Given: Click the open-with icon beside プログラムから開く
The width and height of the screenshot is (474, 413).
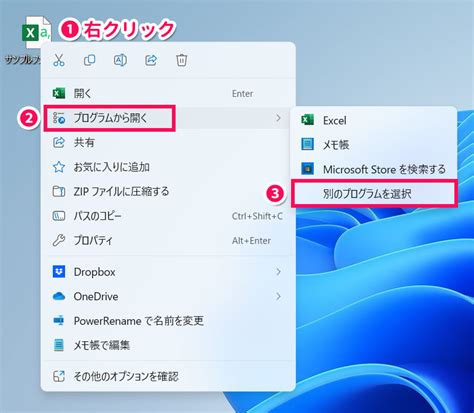Looking at the screenshot, I should (59, 118).
